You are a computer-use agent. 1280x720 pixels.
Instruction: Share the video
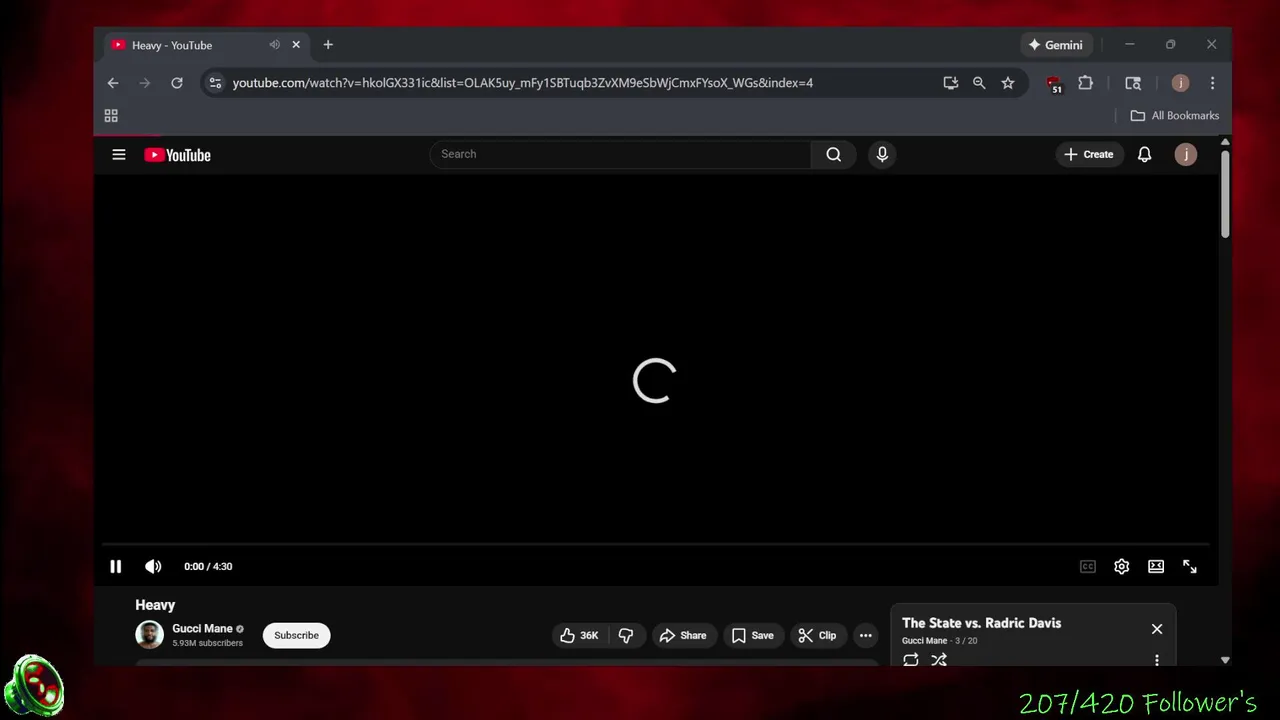coord(683,635)
